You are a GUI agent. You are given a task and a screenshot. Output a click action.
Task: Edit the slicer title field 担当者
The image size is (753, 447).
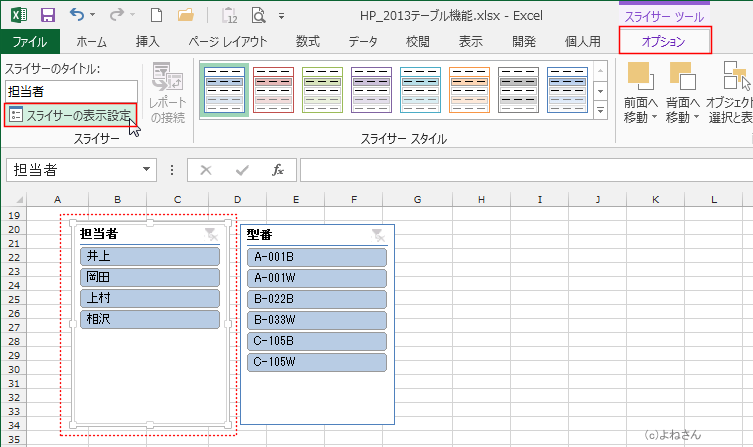(71, 91)
